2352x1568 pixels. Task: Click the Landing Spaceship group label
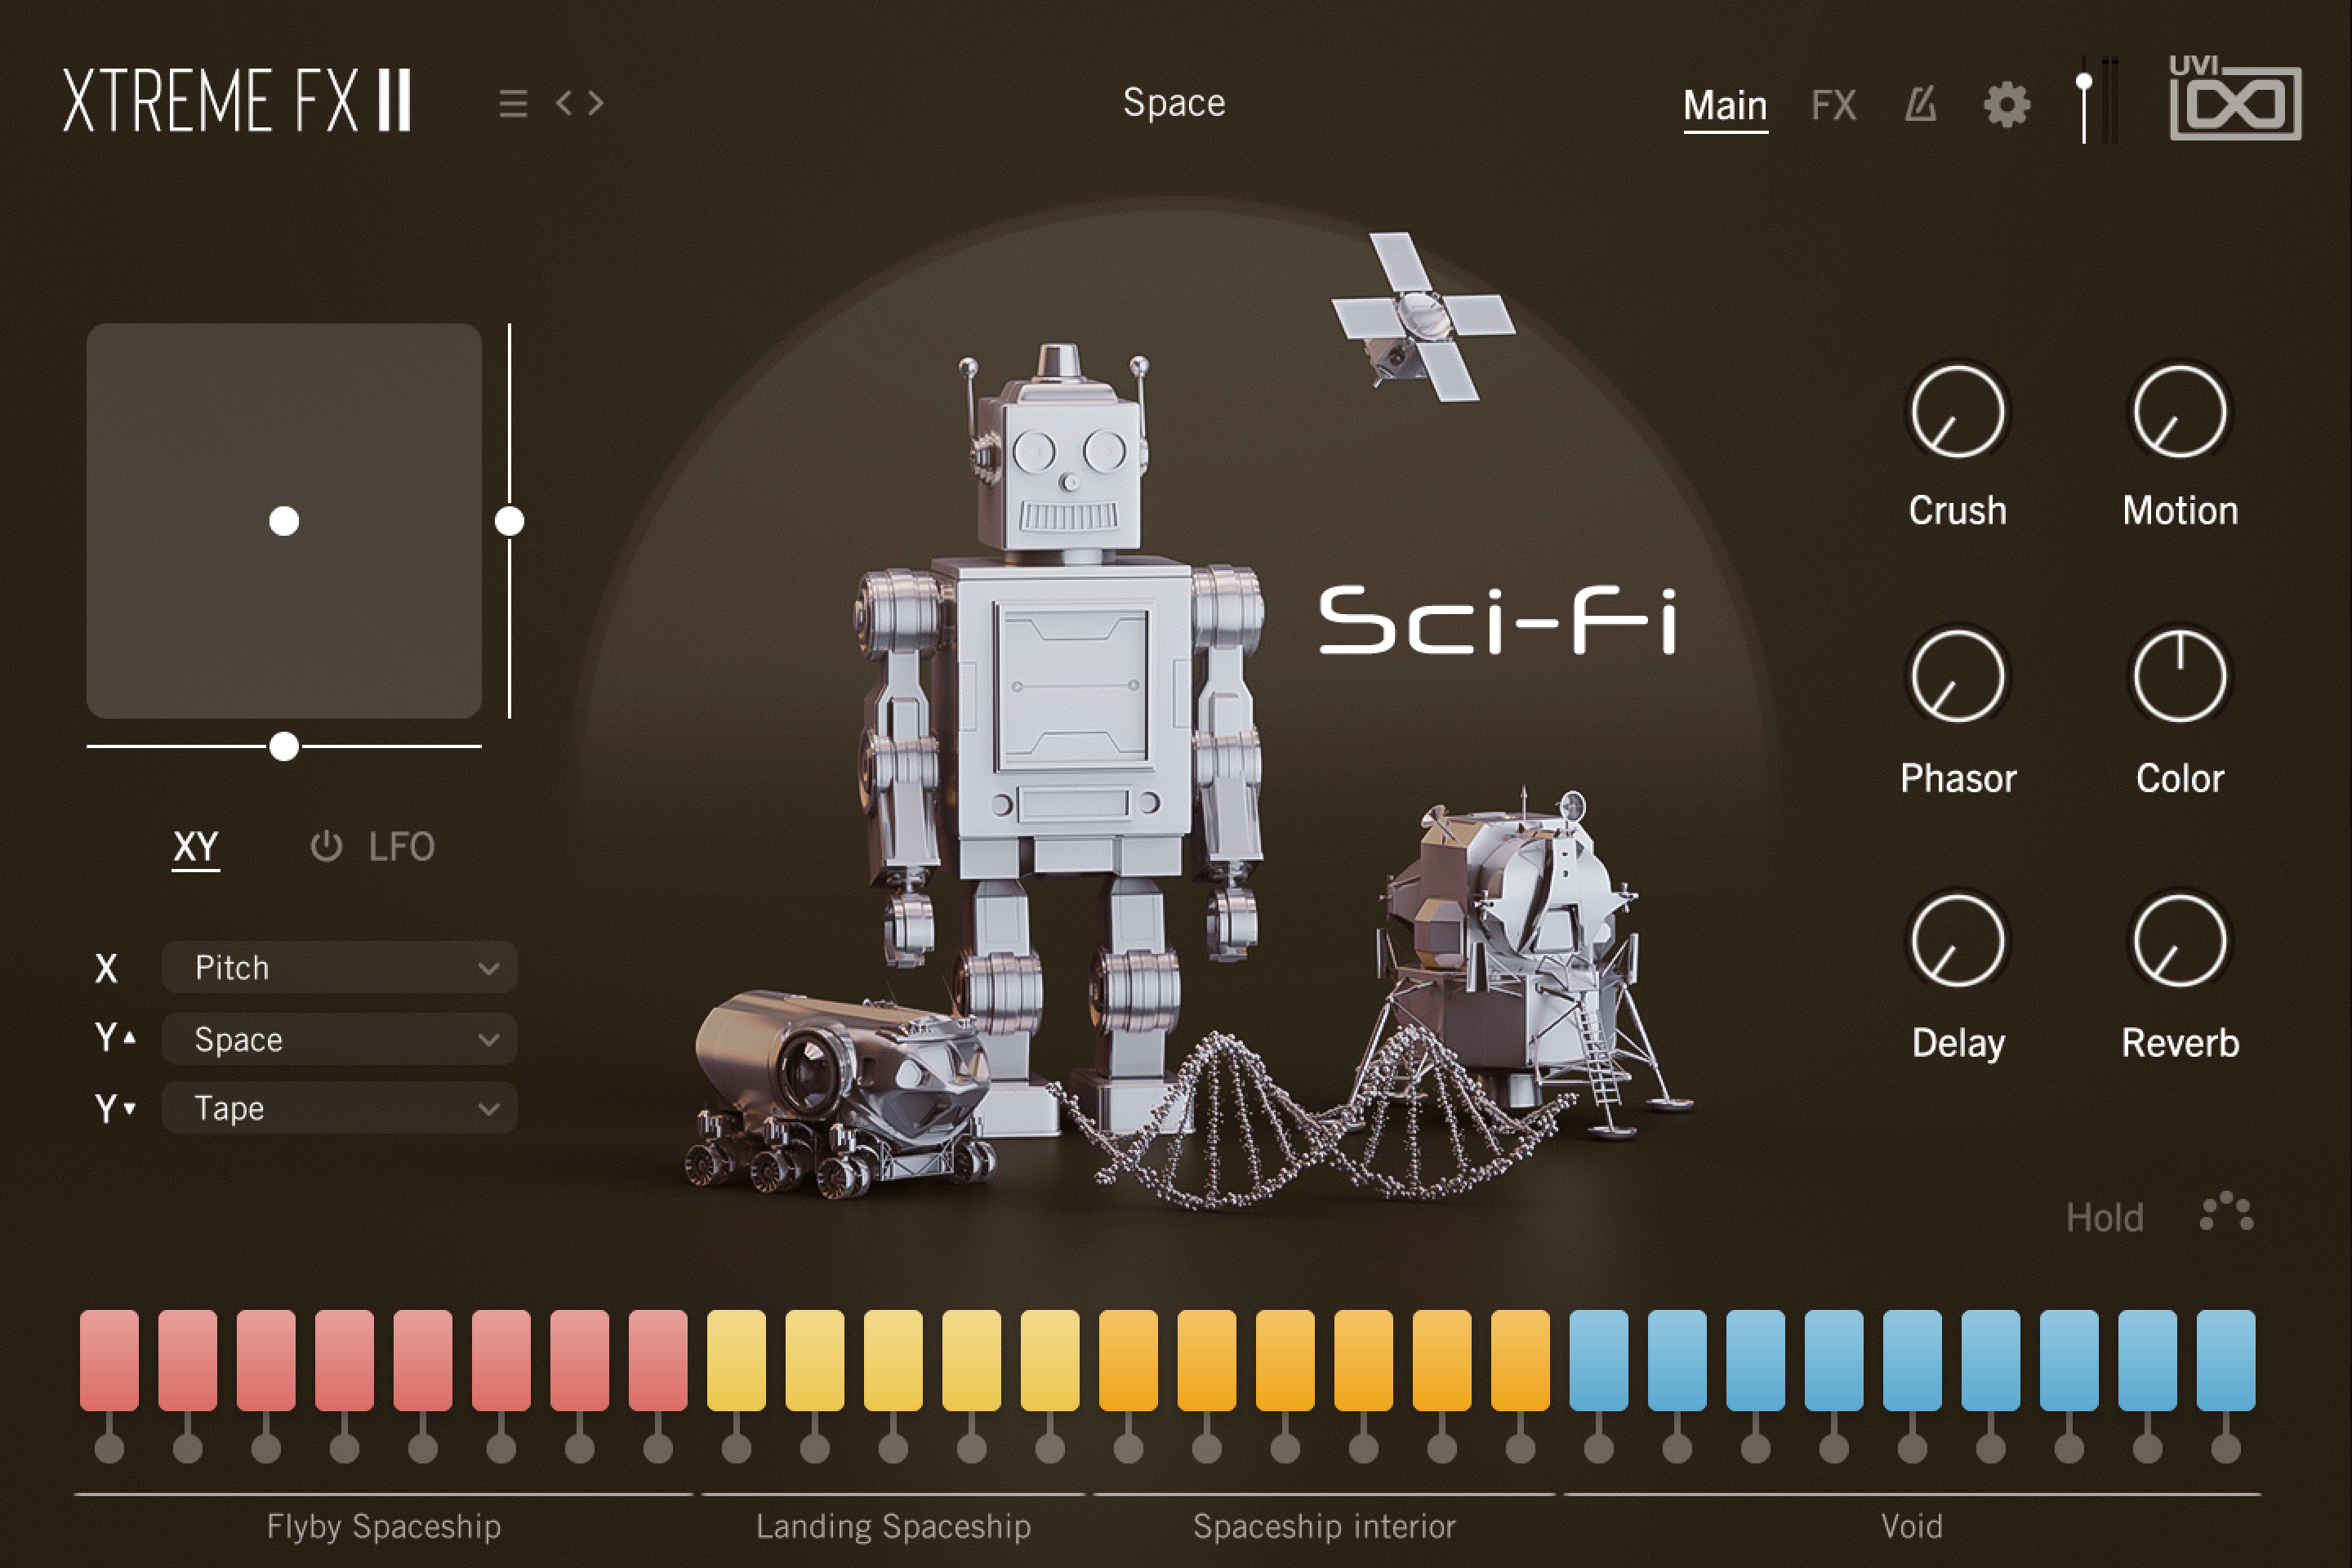(x=893, y=1526)
